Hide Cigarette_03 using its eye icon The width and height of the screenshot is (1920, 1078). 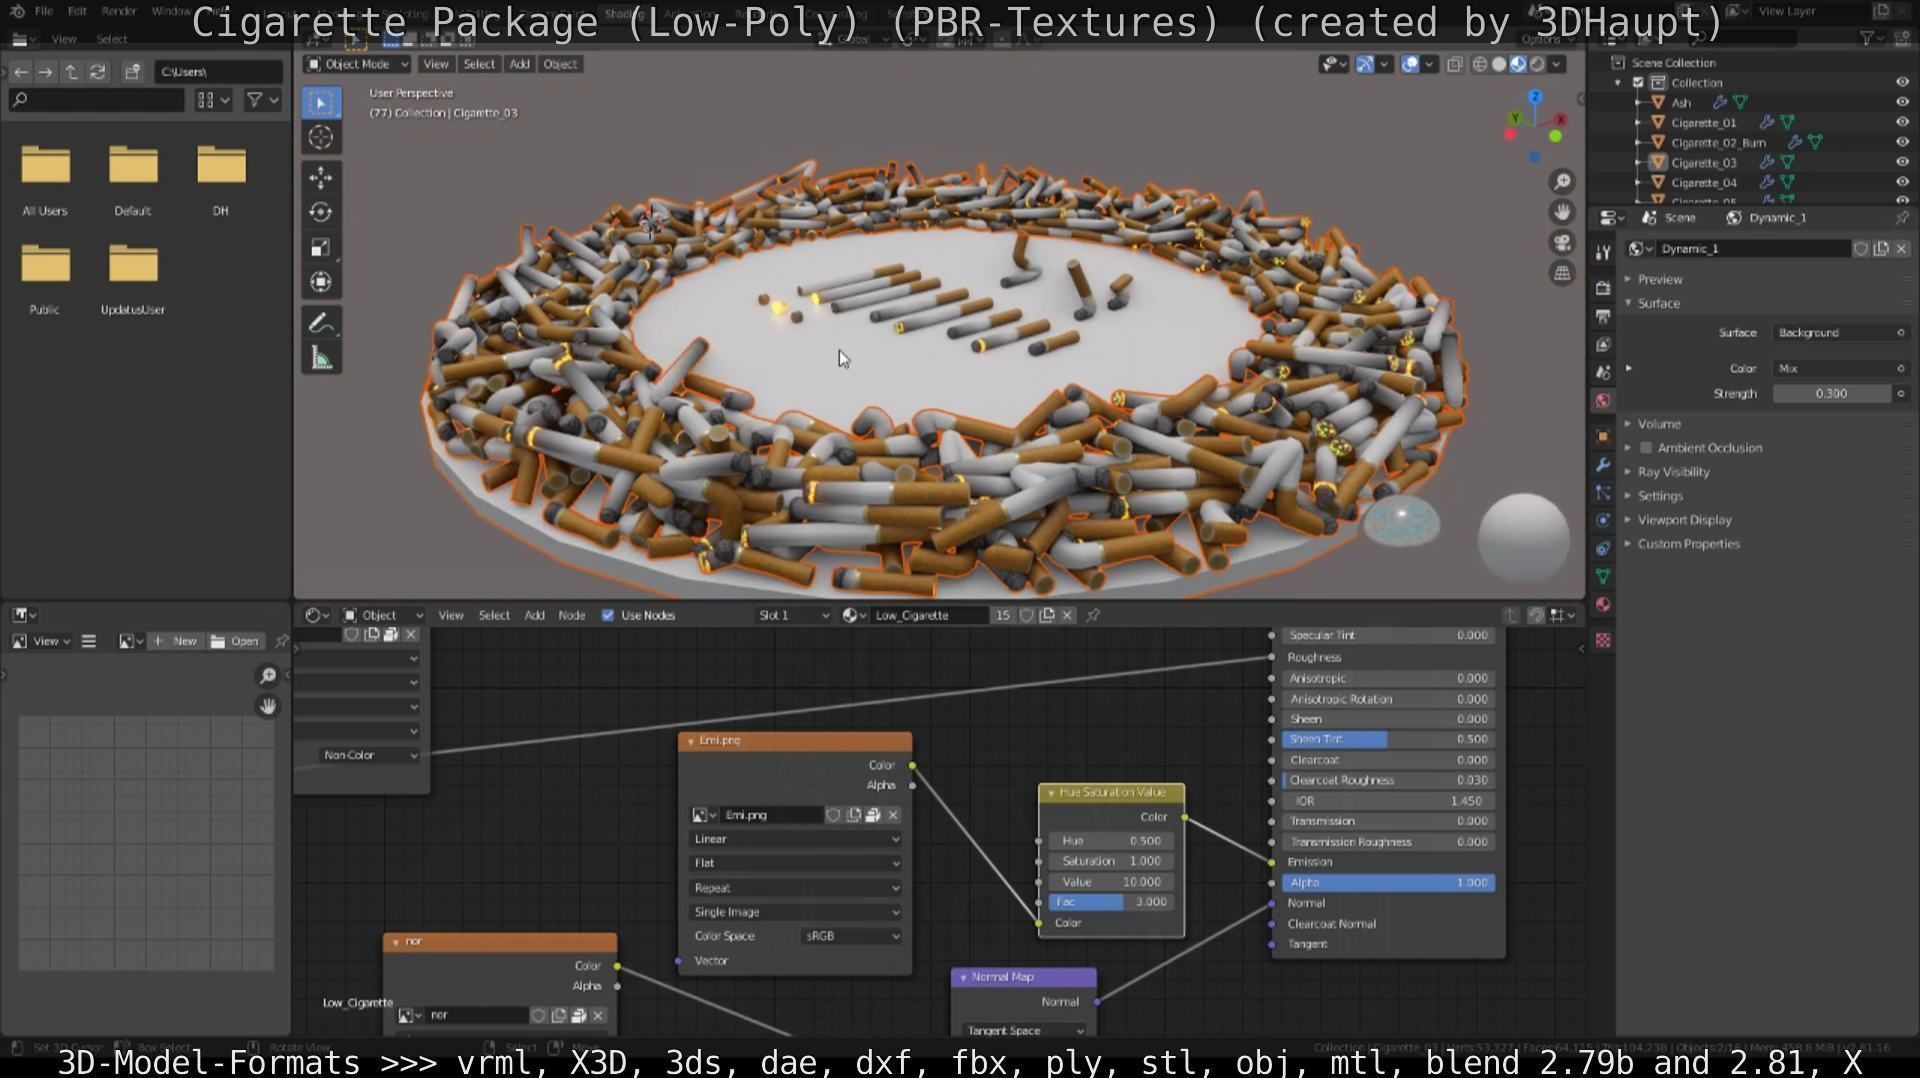(1902, 163)
